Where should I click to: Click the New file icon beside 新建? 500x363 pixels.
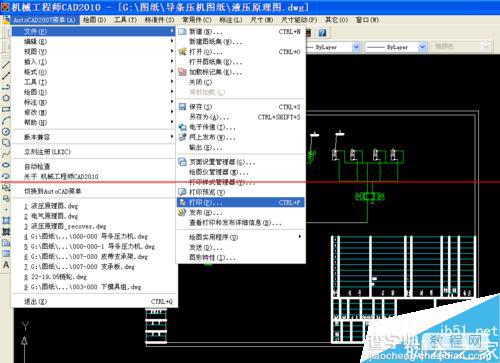(x=182, y=32)
